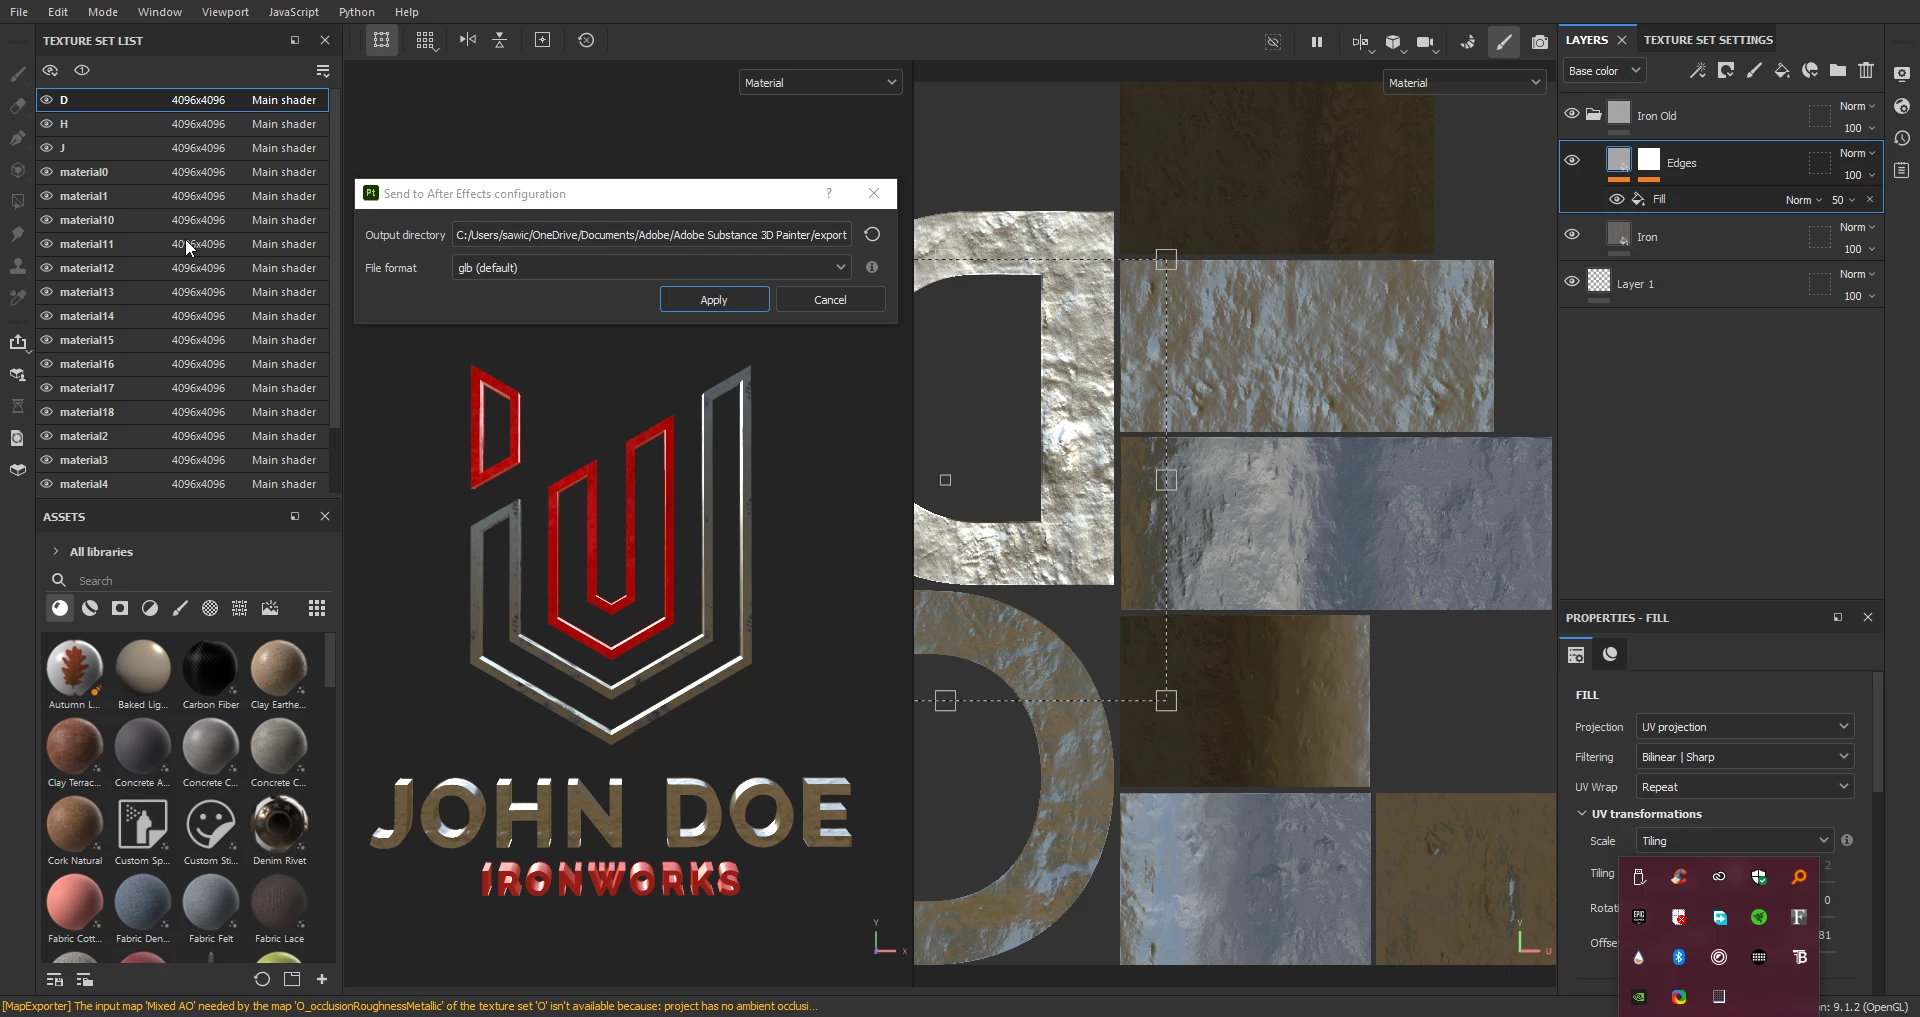Activate the paint brush mode in top toolbar

(1503, 42)
